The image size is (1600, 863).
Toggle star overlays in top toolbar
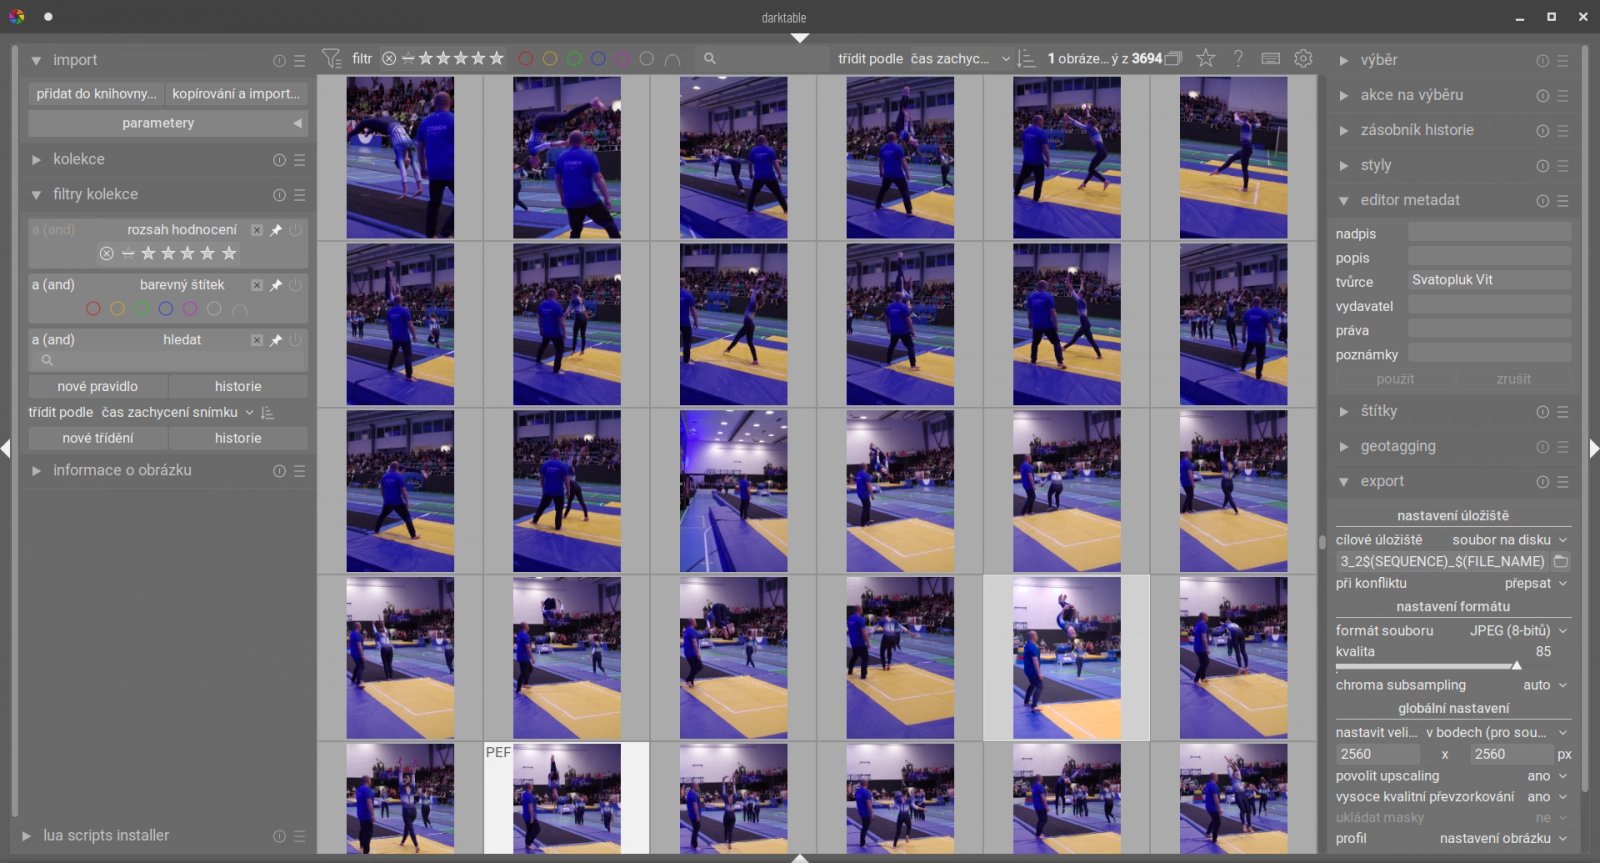[x=1206, y=59]
